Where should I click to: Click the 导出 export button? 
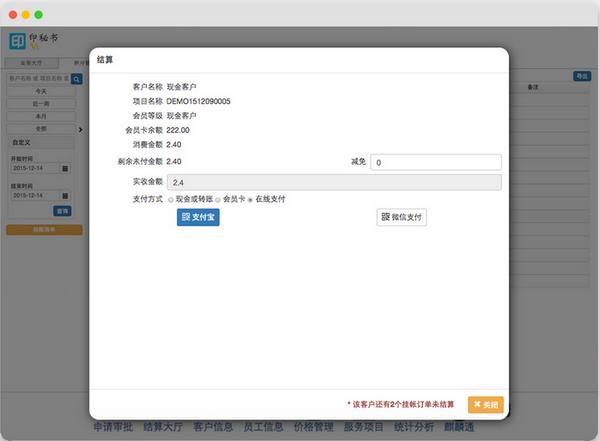[x=581, y=76]
